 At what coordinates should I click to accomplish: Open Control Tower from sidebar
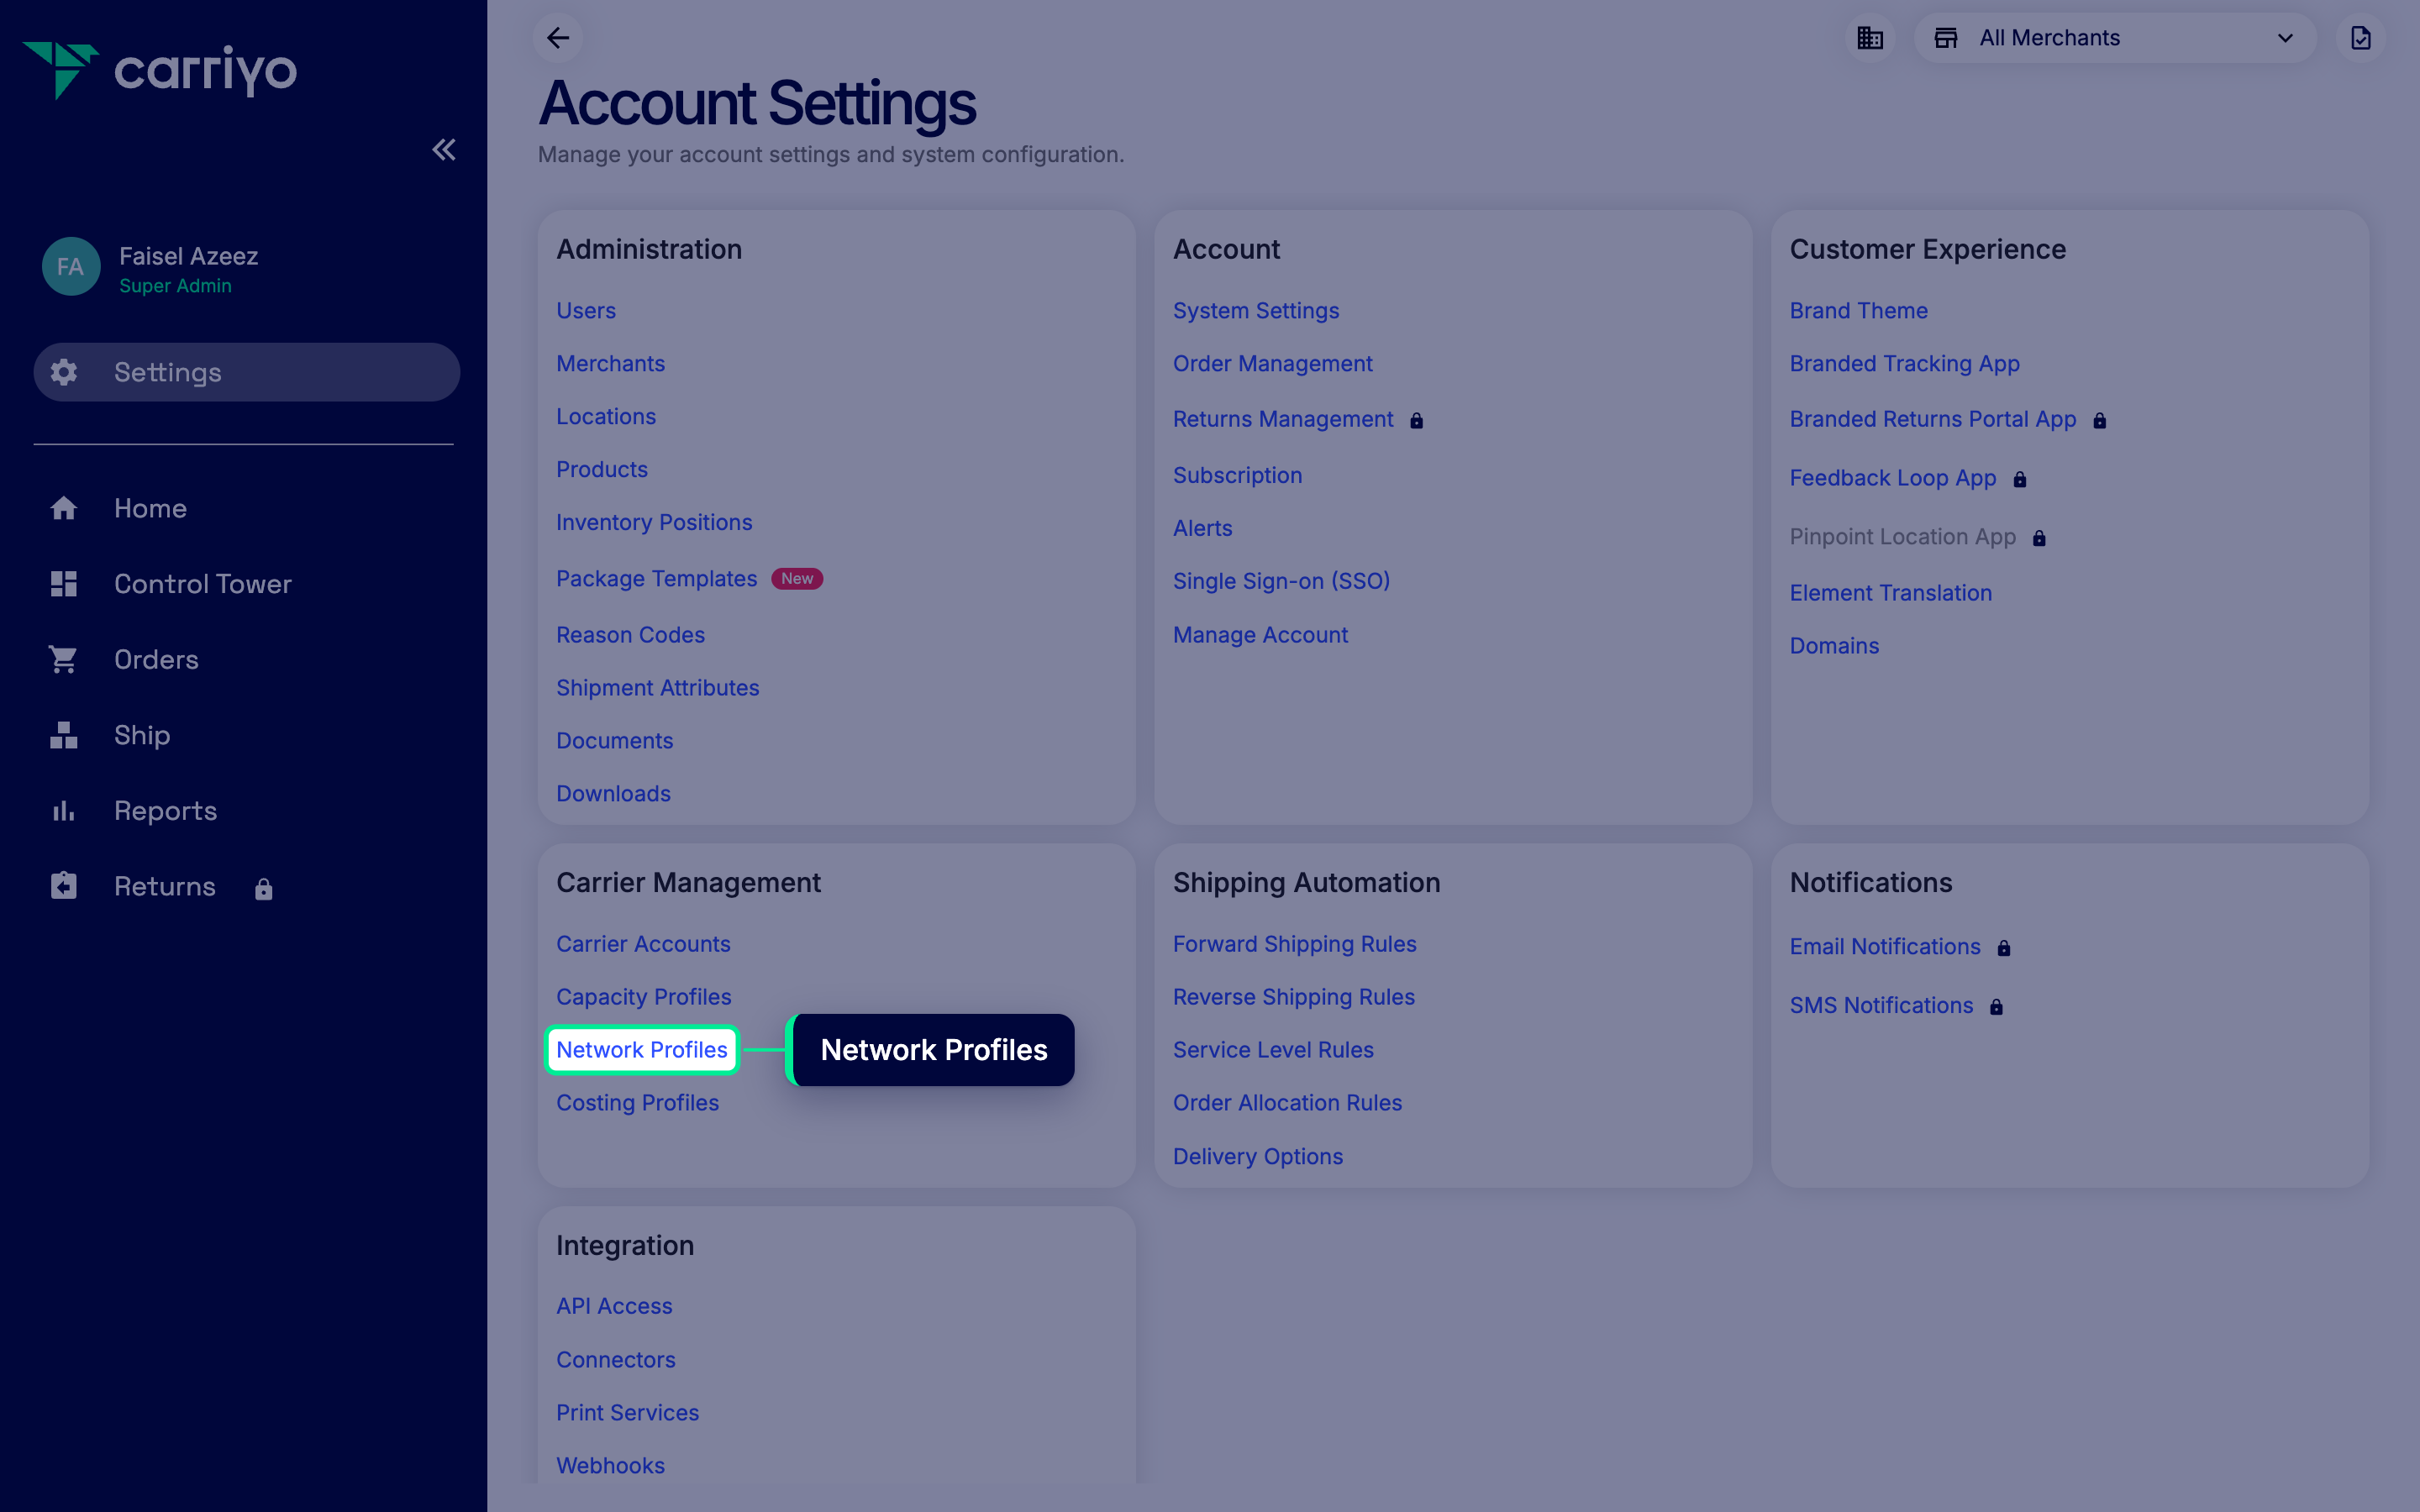(203, 584)
